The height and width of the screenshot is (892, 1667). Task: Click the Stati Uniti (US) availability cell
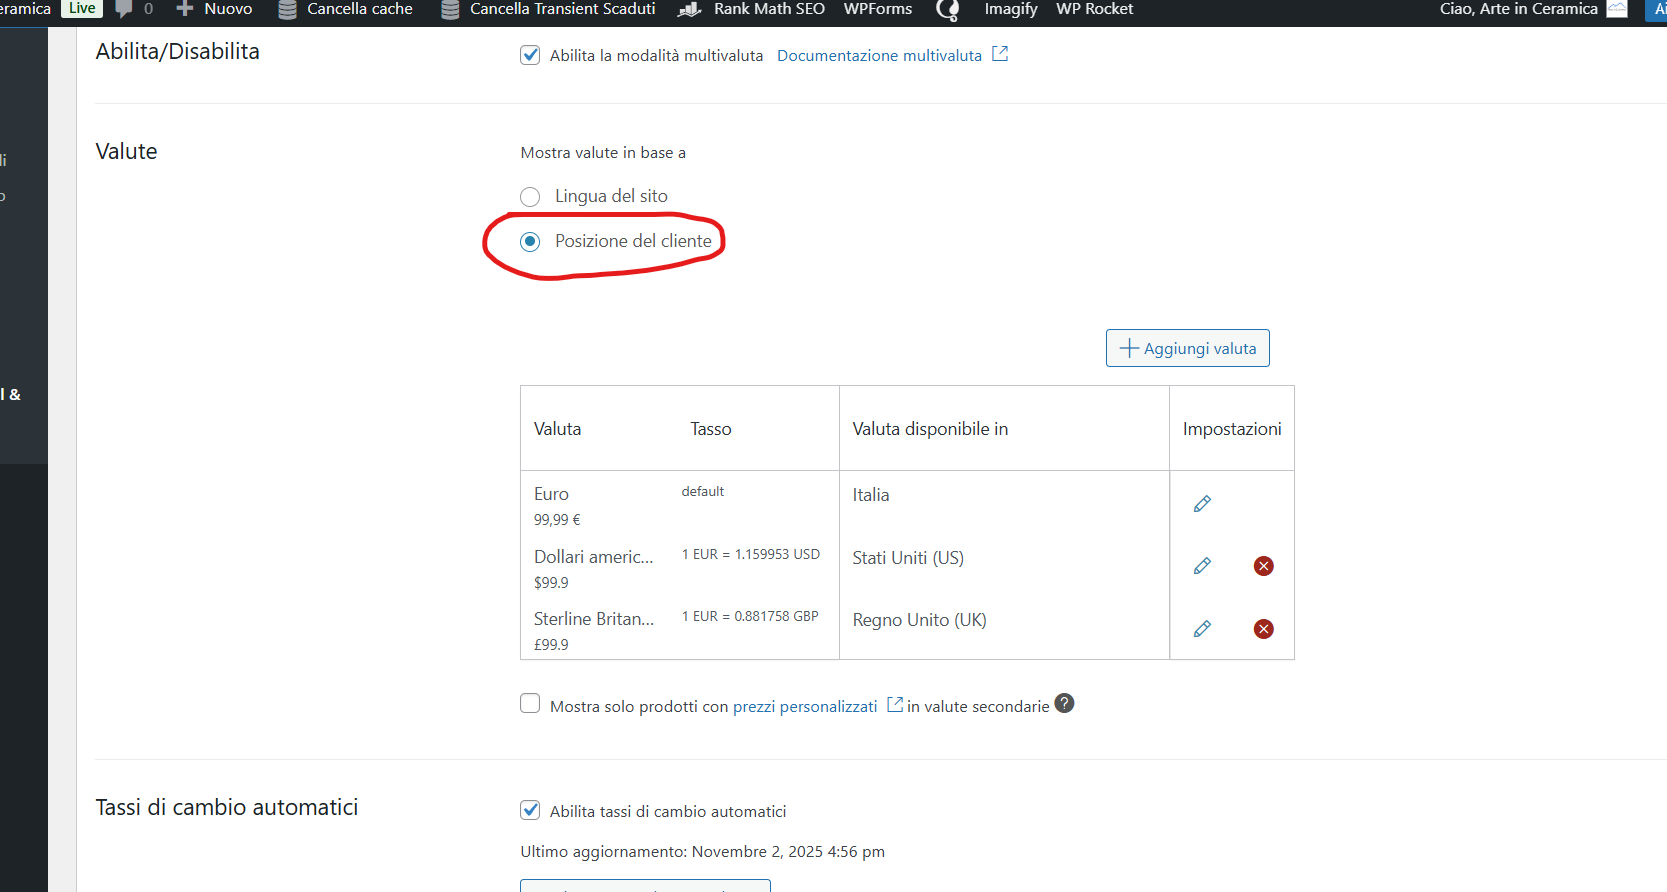[x=908, y=558]
